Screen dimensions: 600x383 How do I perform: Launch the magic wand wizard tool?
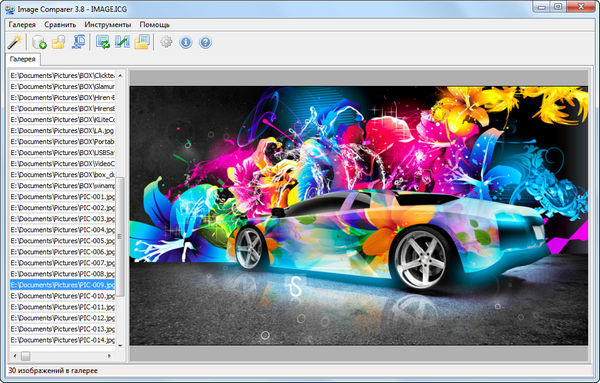[15, 42]
